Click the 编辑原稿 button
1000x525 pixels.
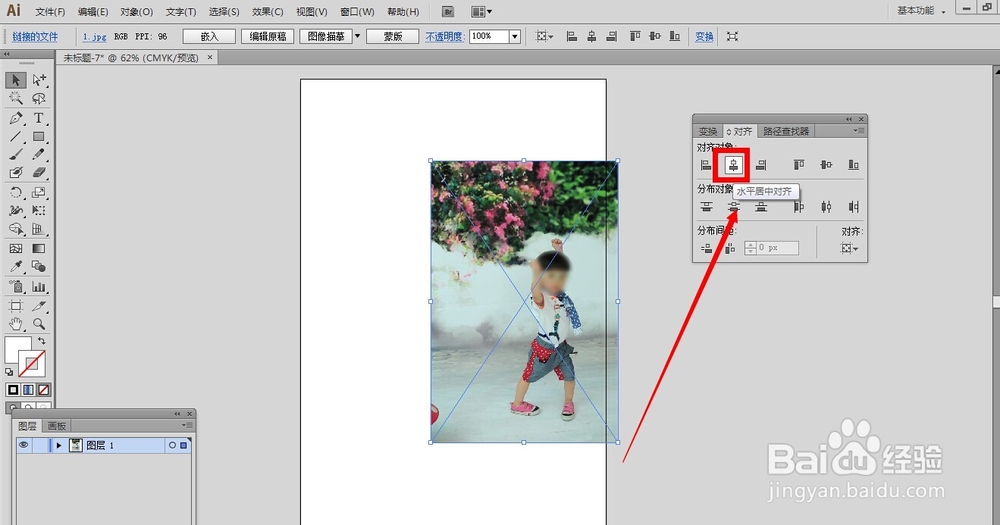tap(268, 36)
